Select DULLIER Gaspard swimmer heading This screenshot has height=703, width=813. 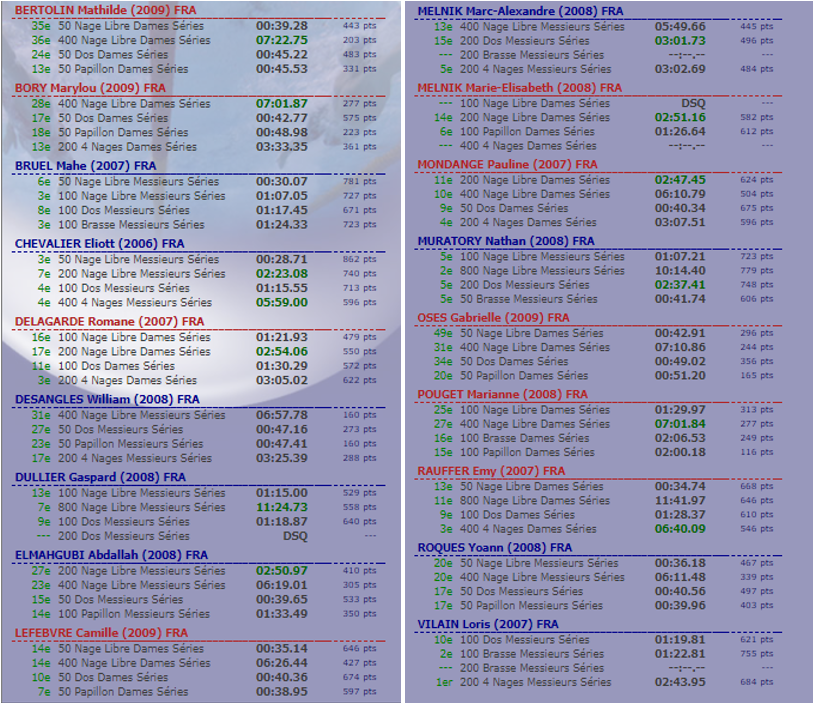pyautogui.click(x=101, y=477)
